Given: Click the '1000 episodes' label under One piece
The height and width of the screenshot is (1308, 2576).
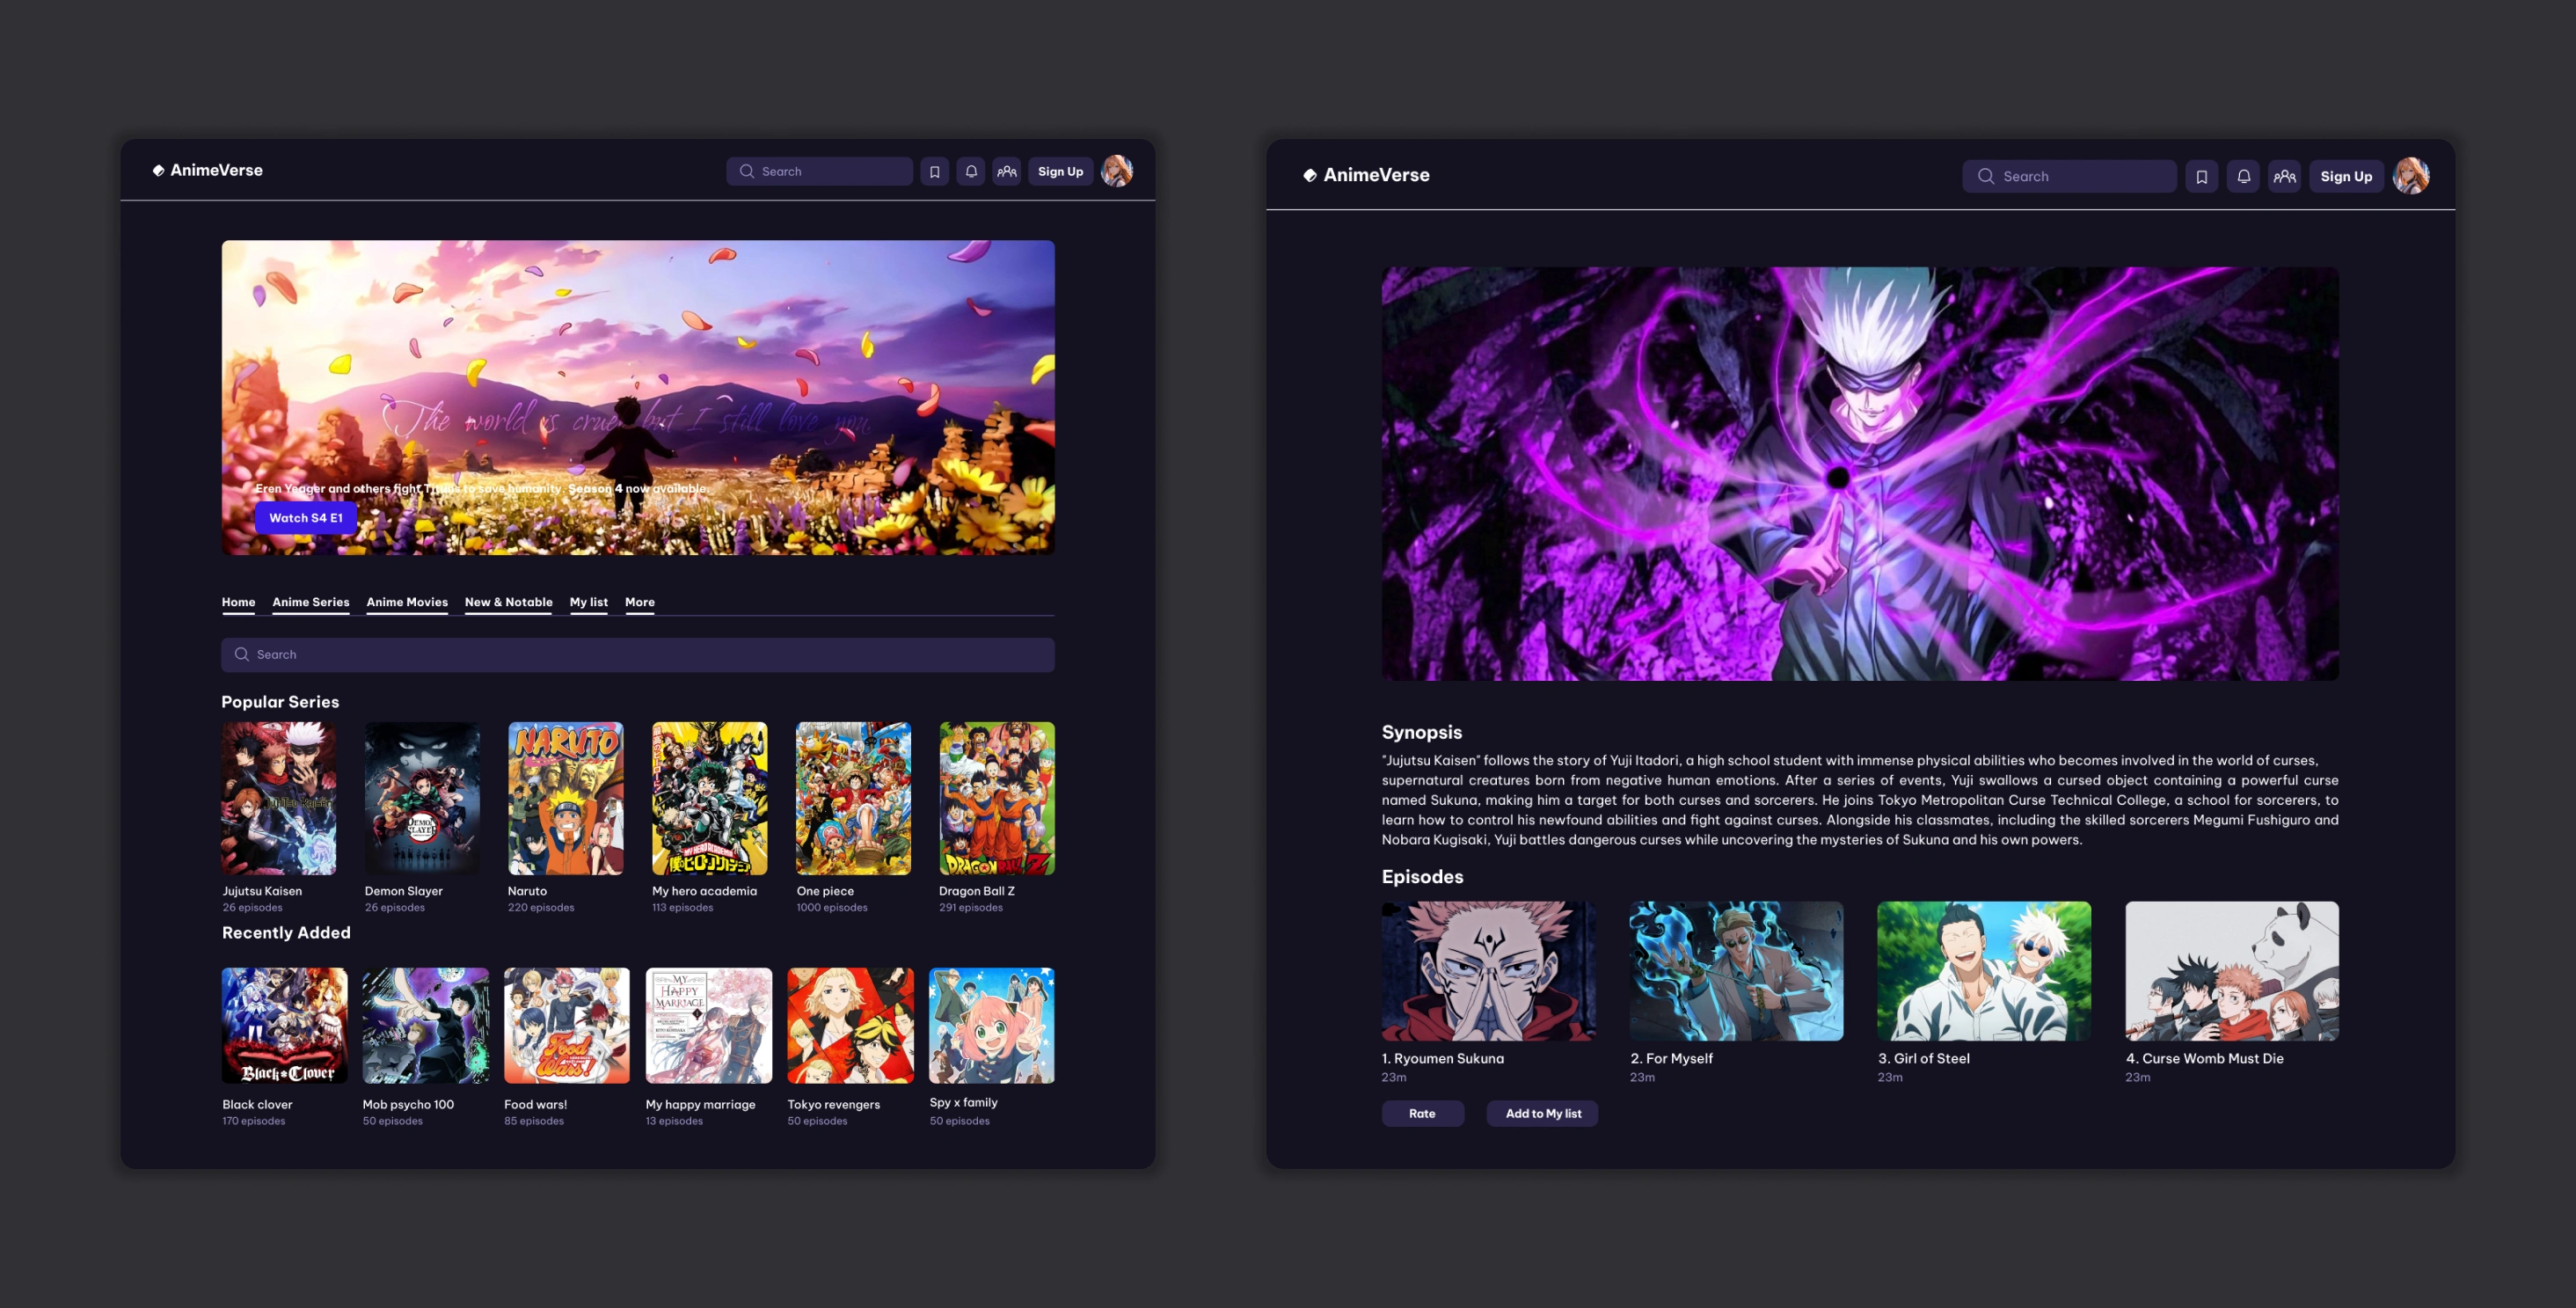Looking at the screenshot, I should (832, 908).
